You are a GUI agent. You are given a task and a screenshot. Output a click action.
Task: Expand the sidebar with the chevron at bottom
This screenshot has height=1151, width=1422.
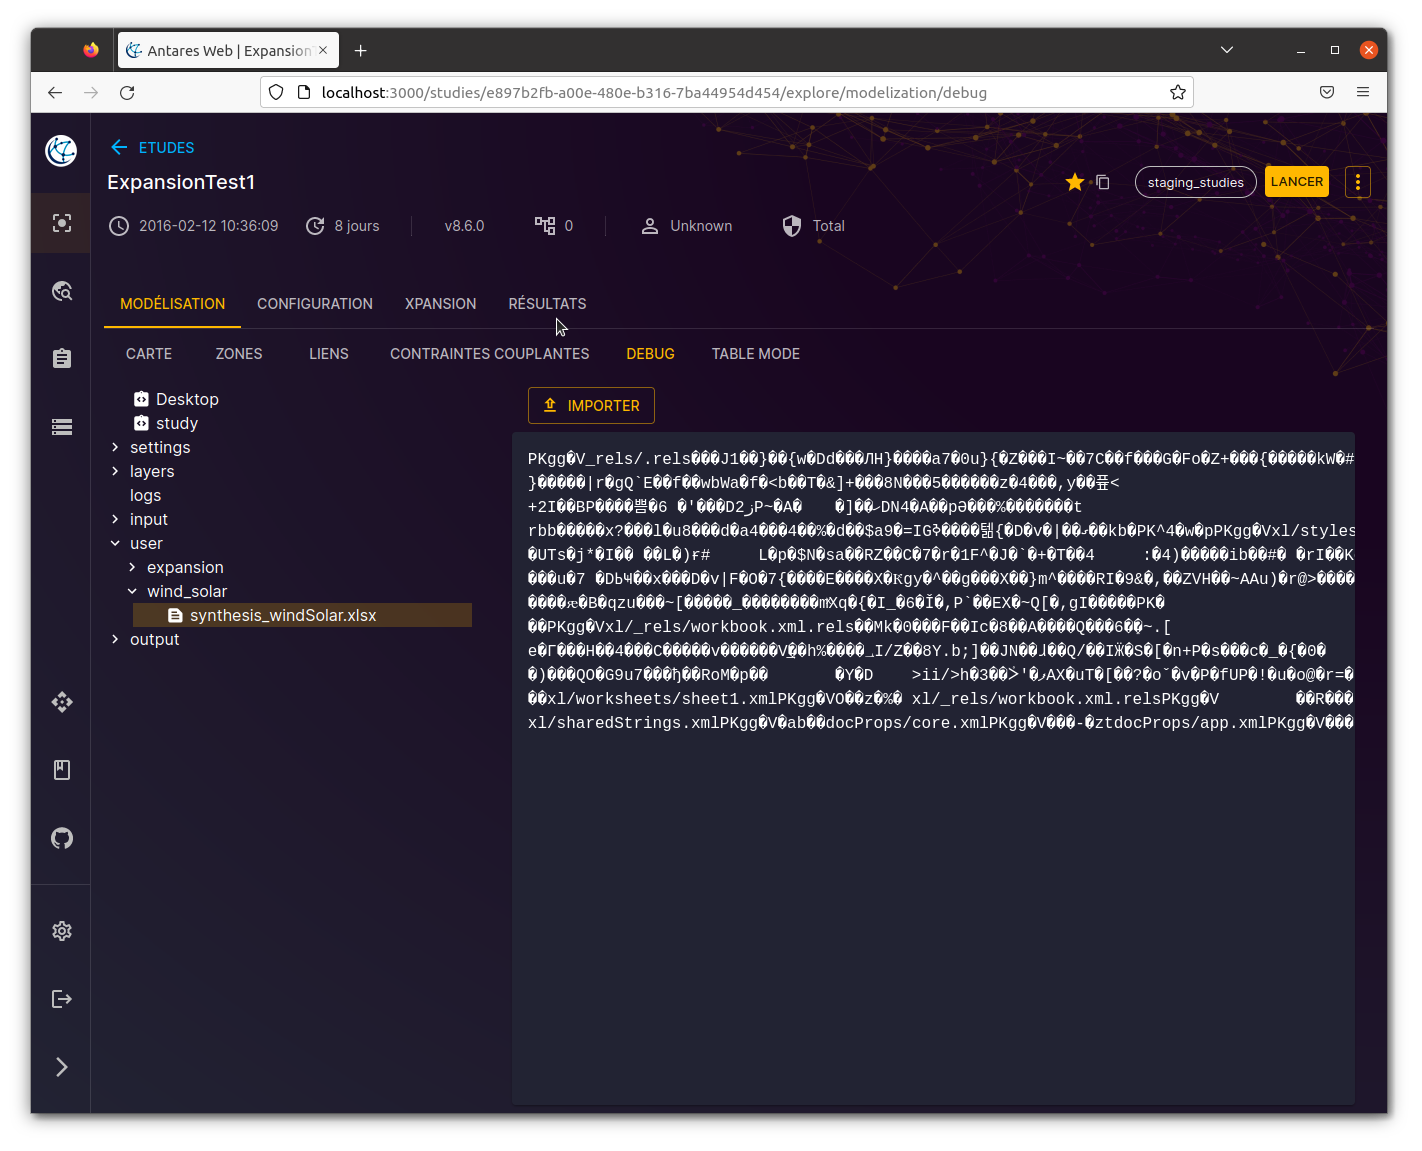(x=62, y=1067)
